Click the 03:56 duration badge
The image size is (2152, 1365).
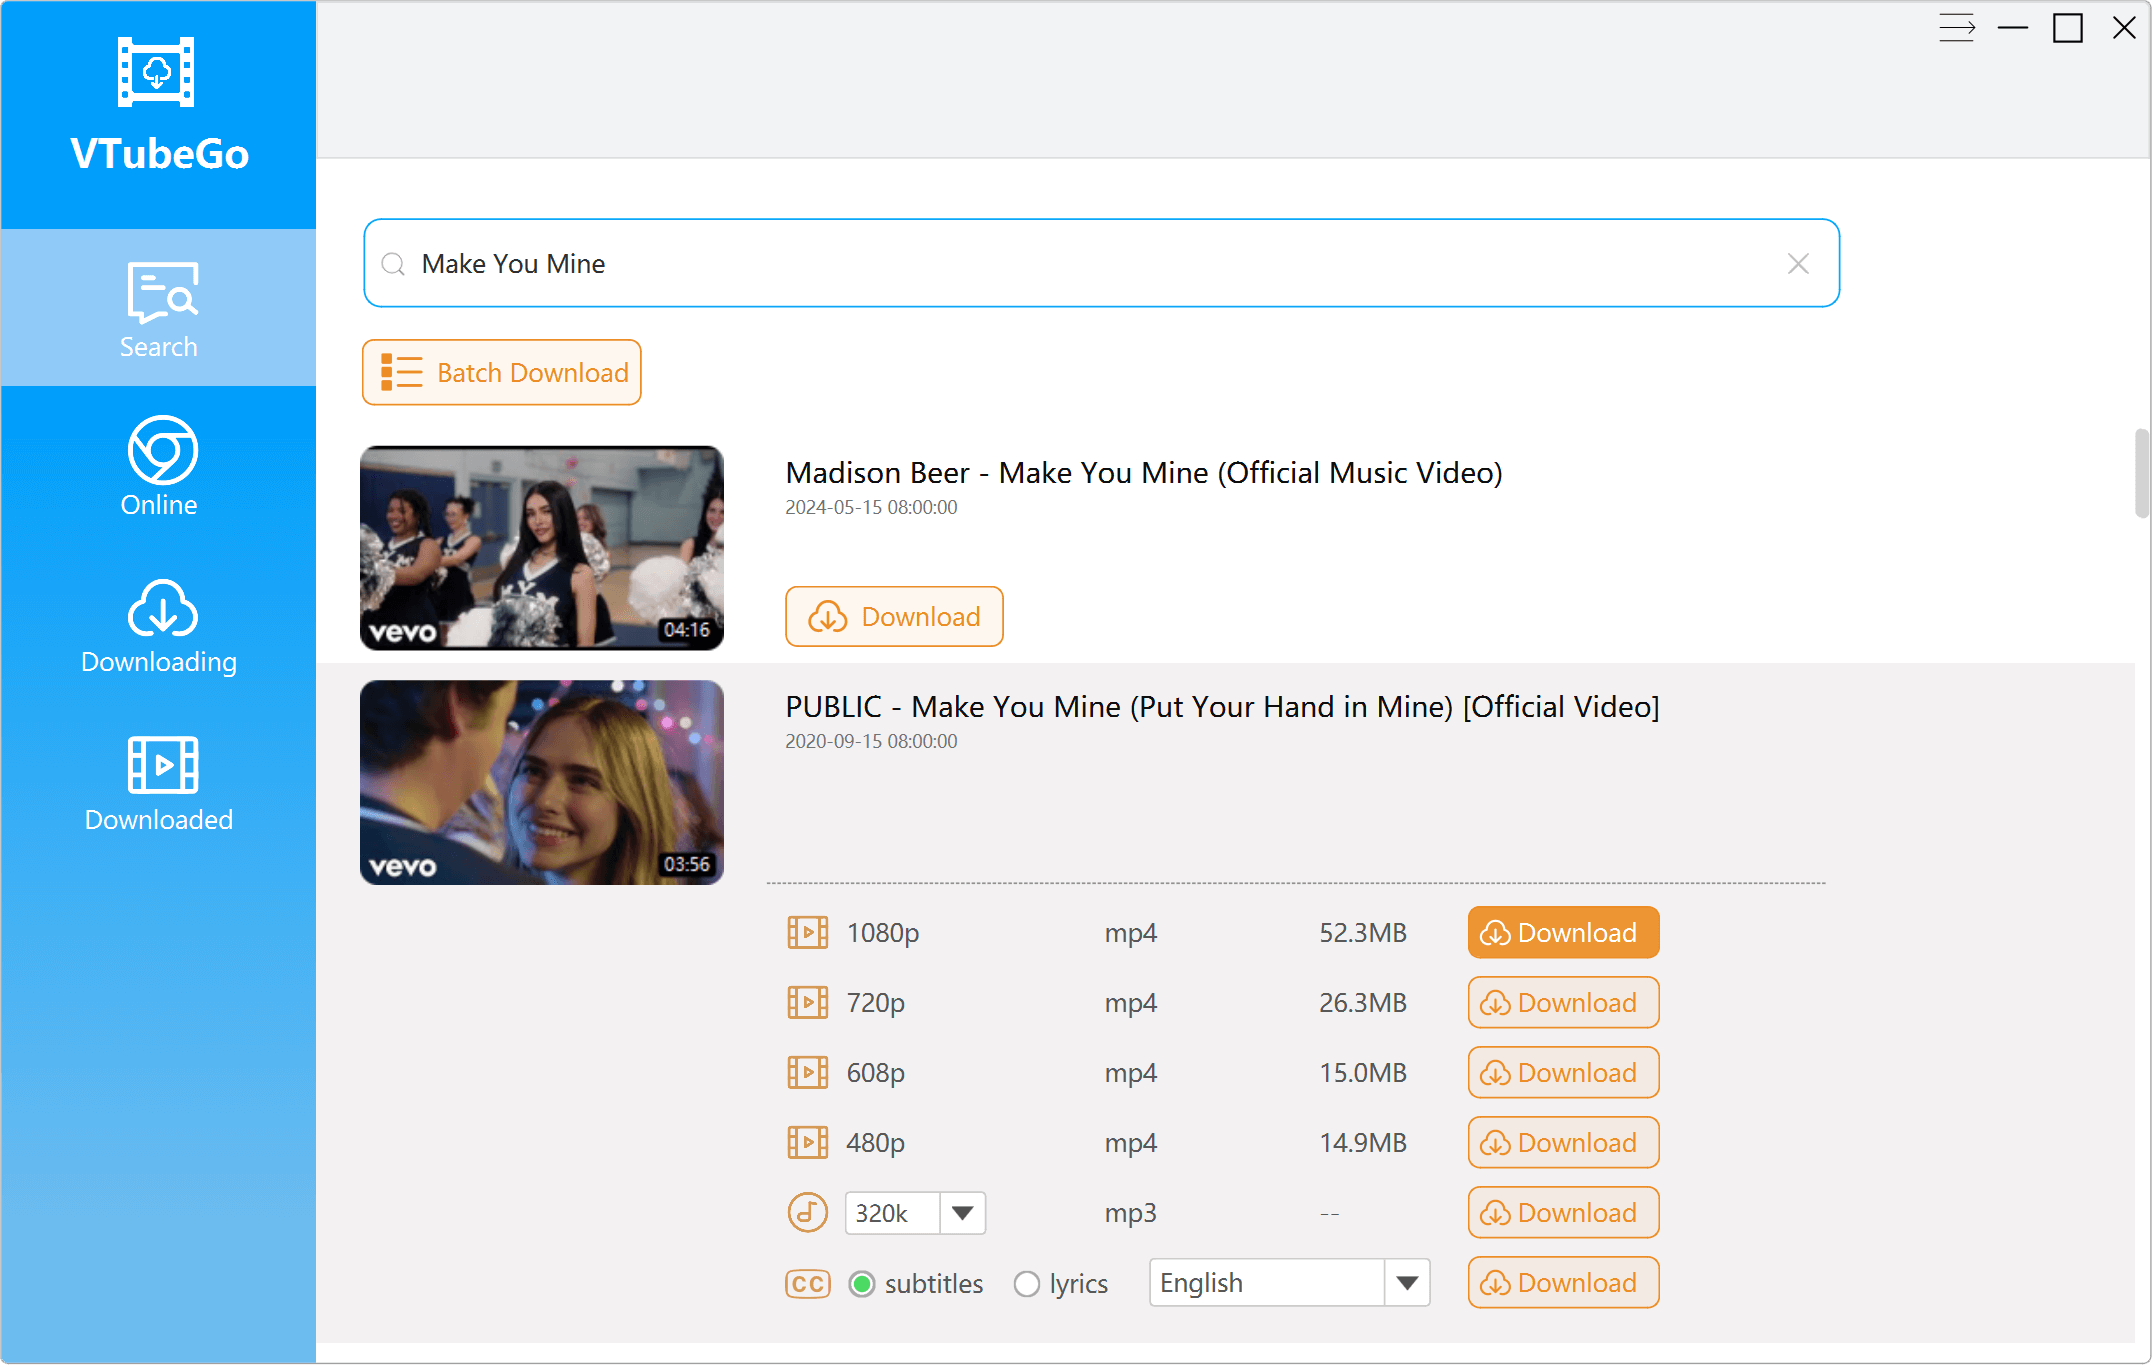pyautogui.click(x=687, y=864)
